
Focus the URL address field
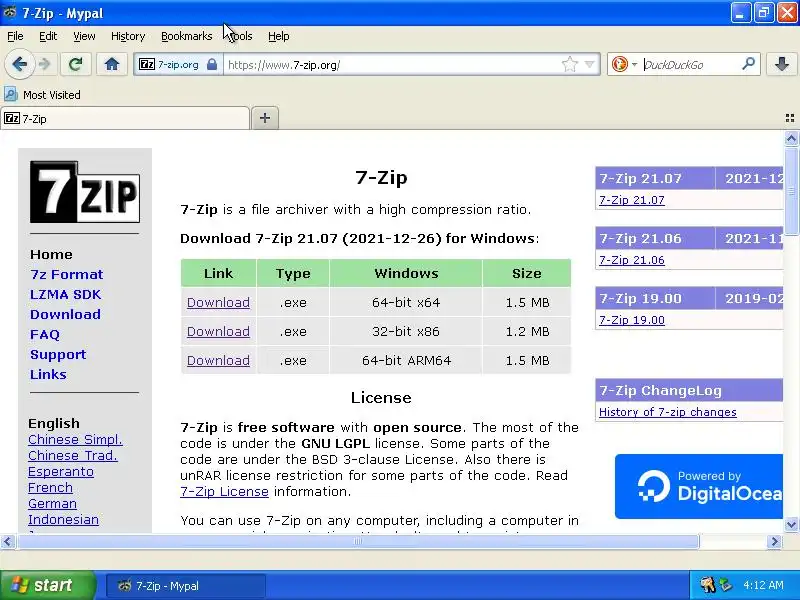390,65
